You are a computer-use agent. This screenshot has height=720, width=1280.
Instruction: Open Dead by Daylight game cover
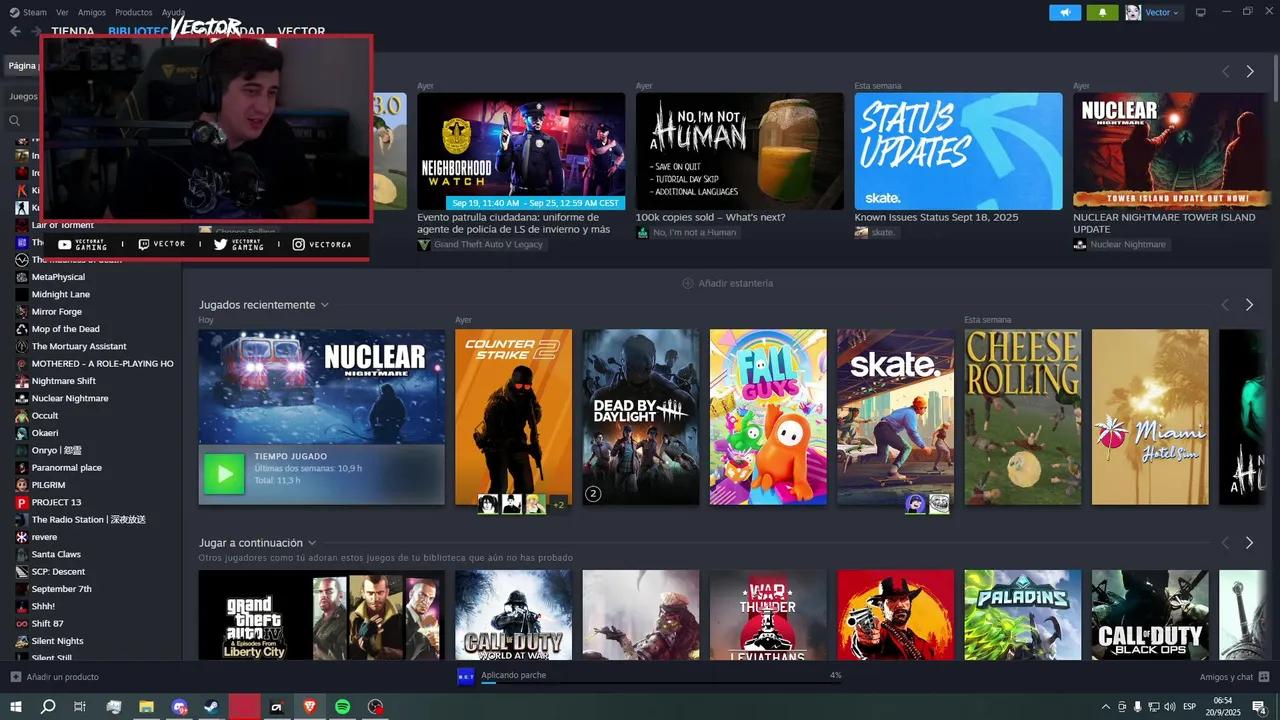tap(641, 417)
